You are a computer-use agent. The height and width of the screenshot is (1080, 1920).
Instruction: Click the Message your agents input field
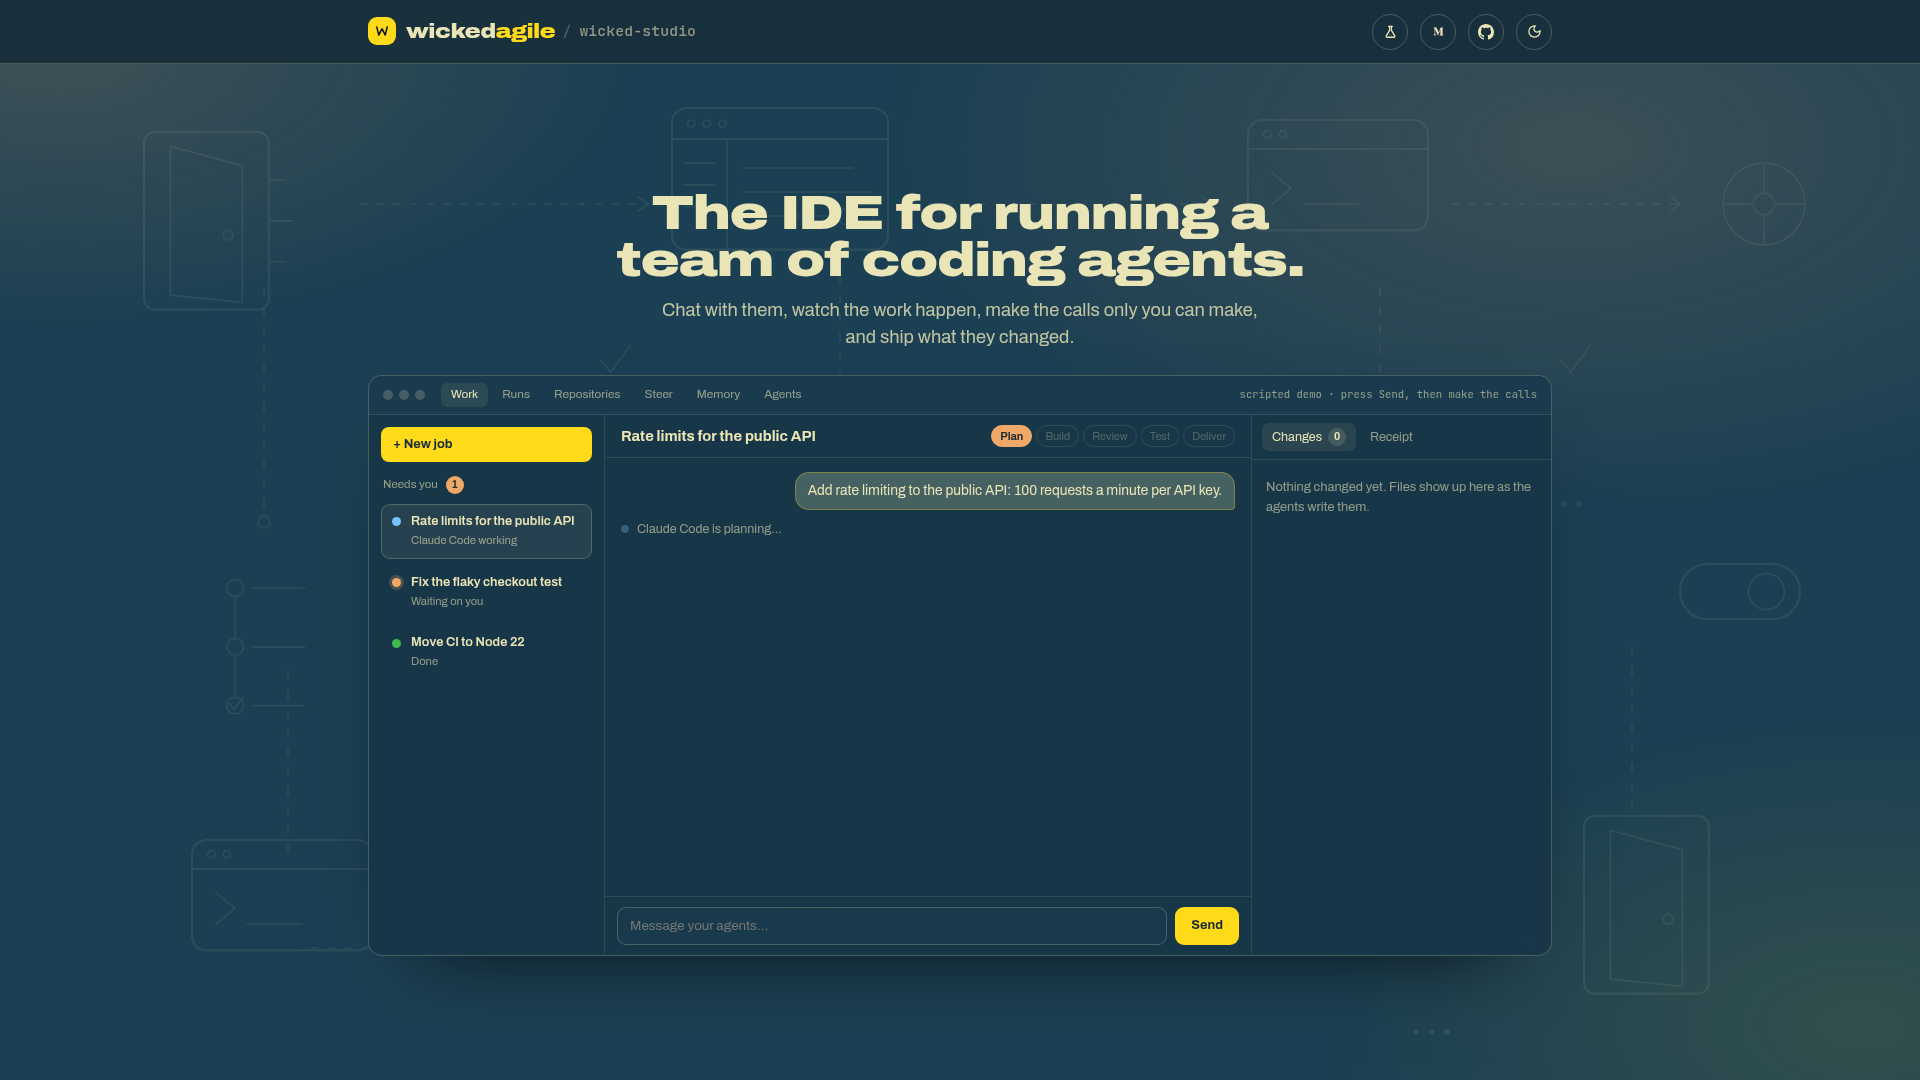(x=891, y=926)
